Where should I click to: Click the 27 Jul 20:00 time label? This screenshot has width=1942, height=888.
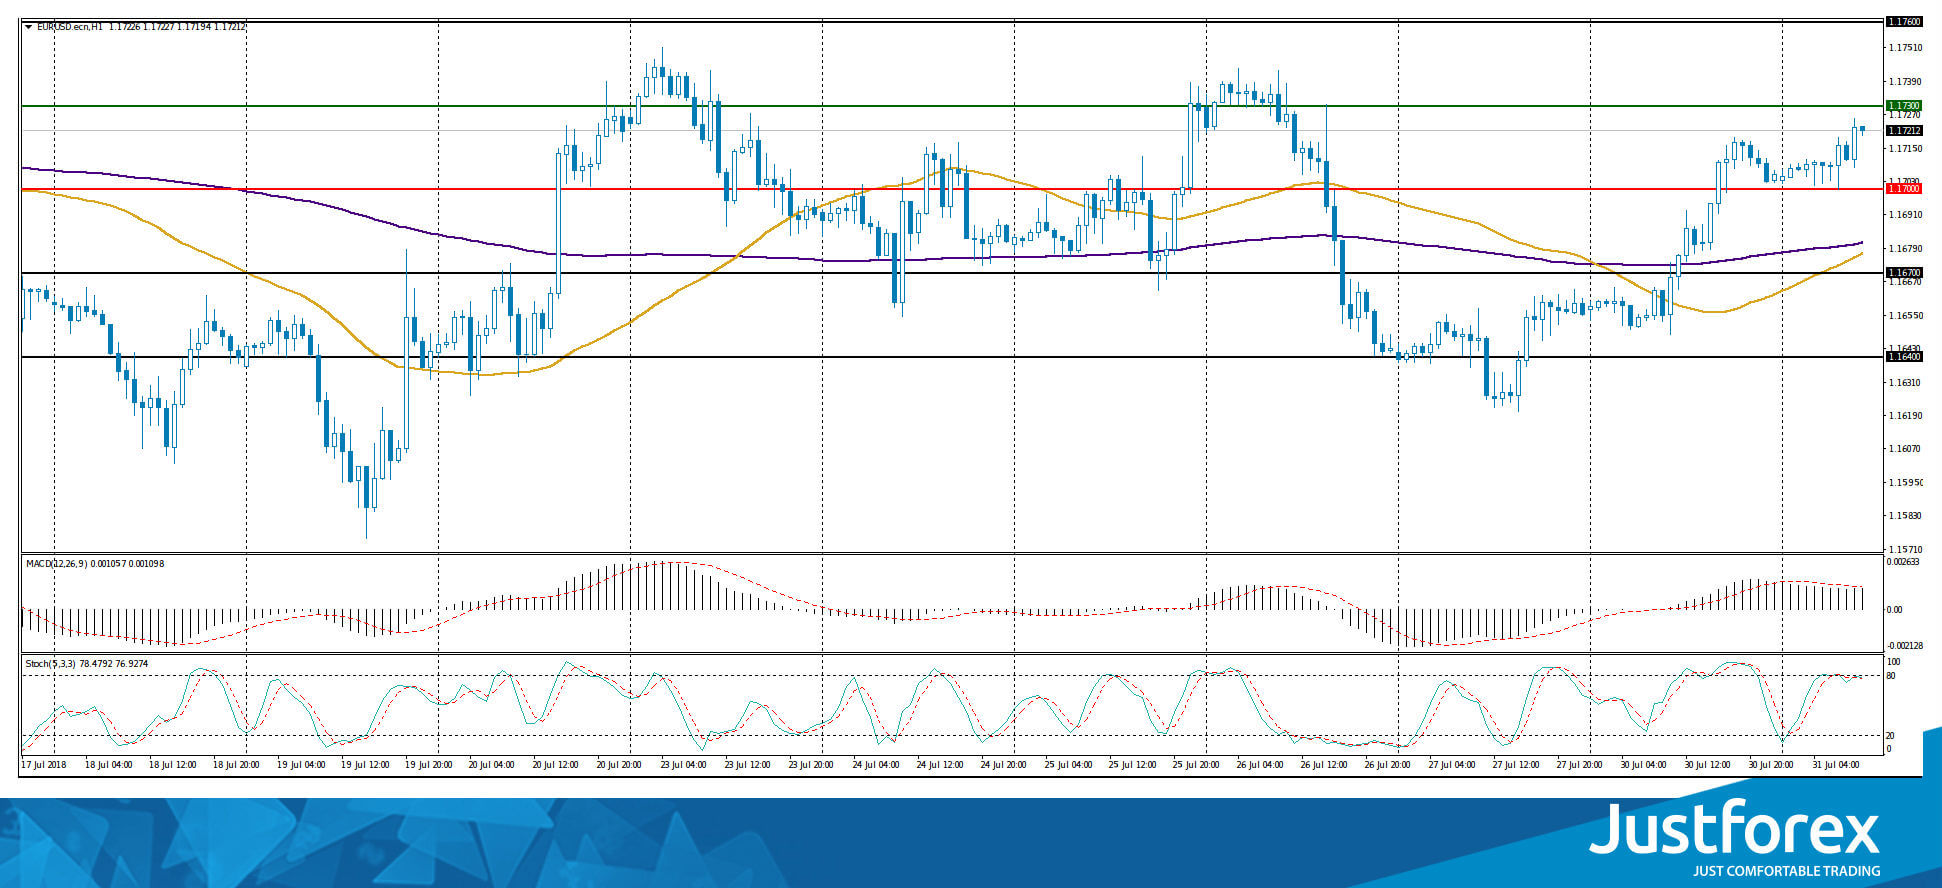pyautogui.click(x=1582, y=764)
